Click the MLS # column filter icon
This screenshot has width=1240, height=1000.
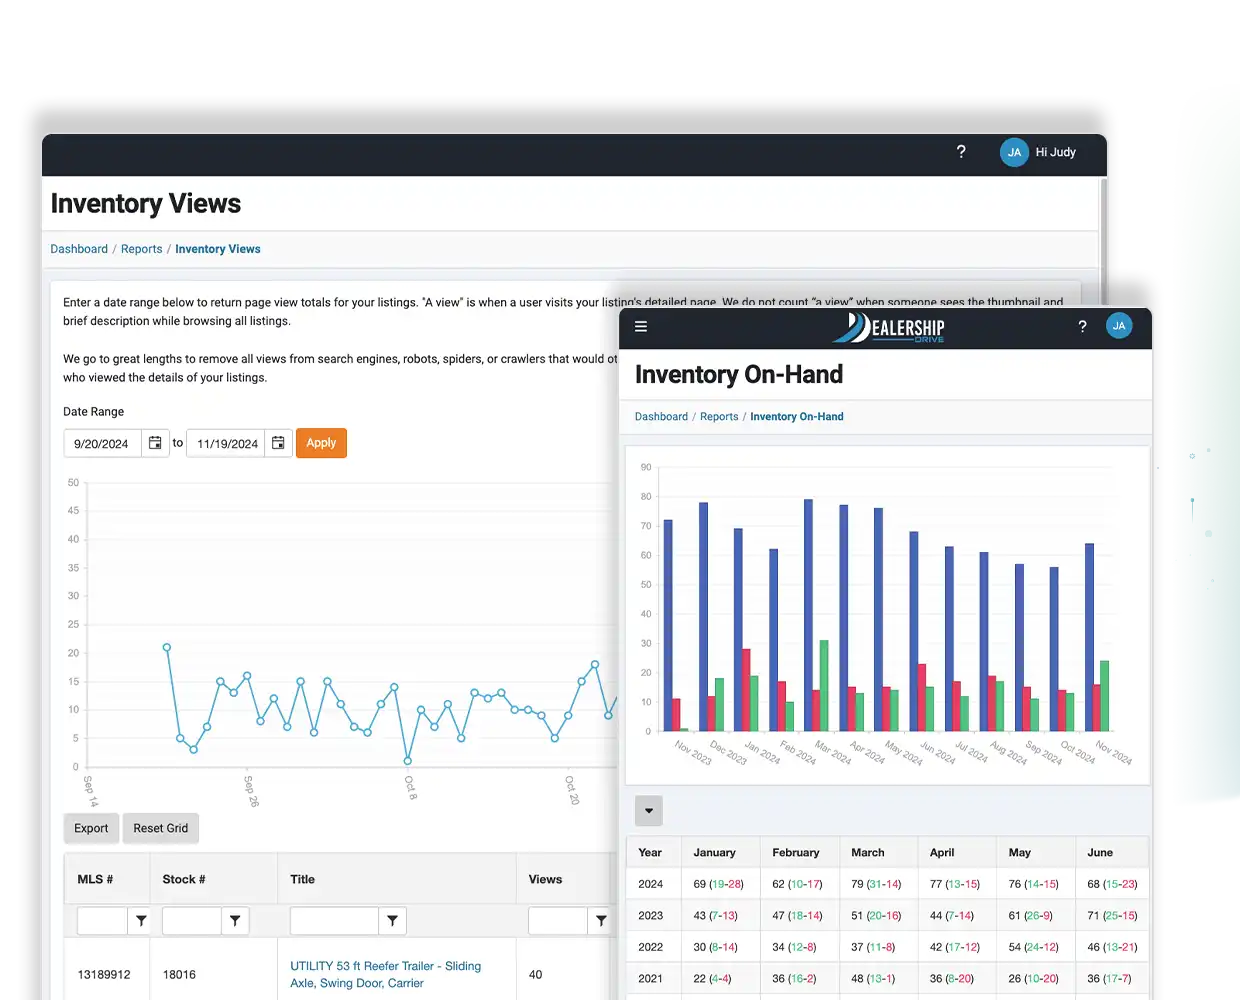tap(141, 921)
